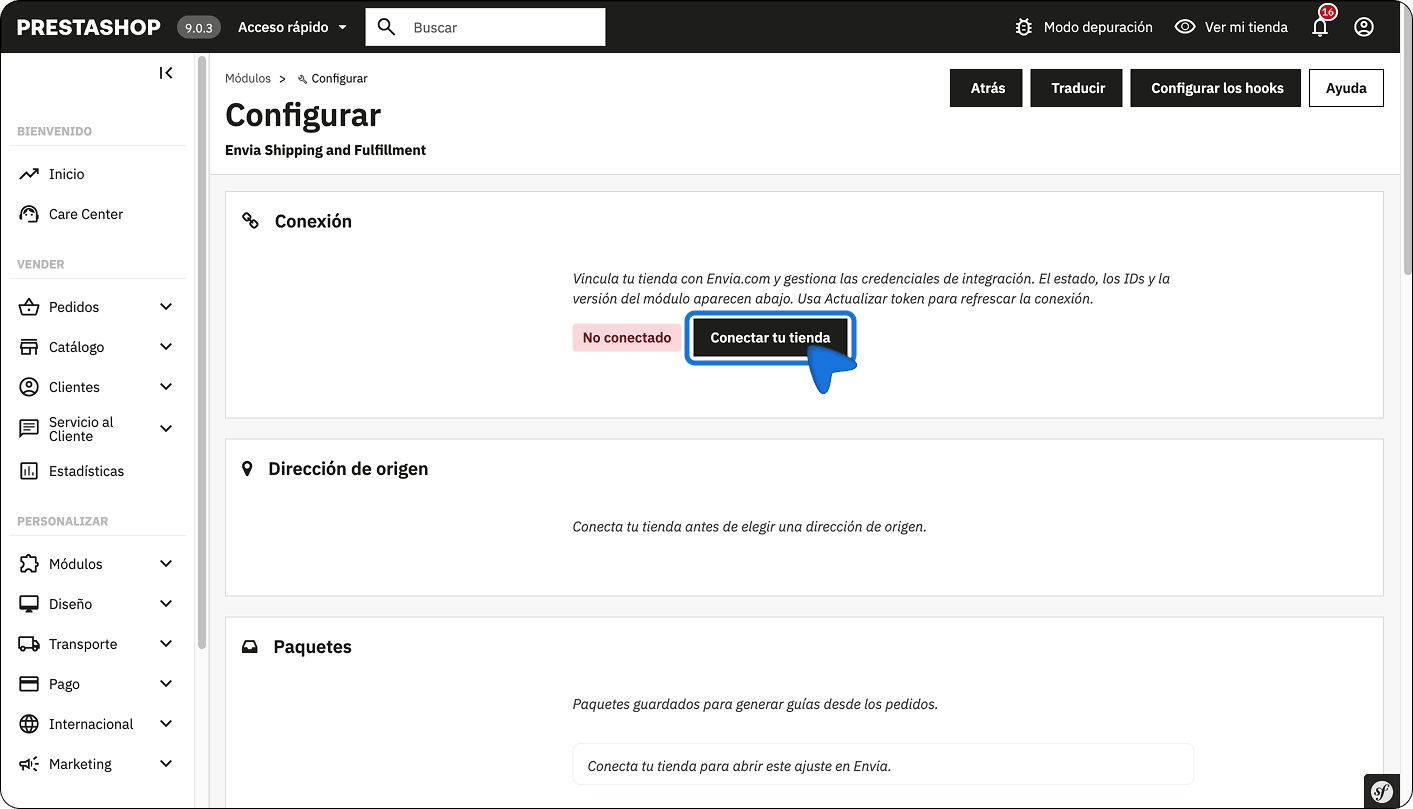
Task: Click the Symfony profiler icon
Action: click(1382, 790)
